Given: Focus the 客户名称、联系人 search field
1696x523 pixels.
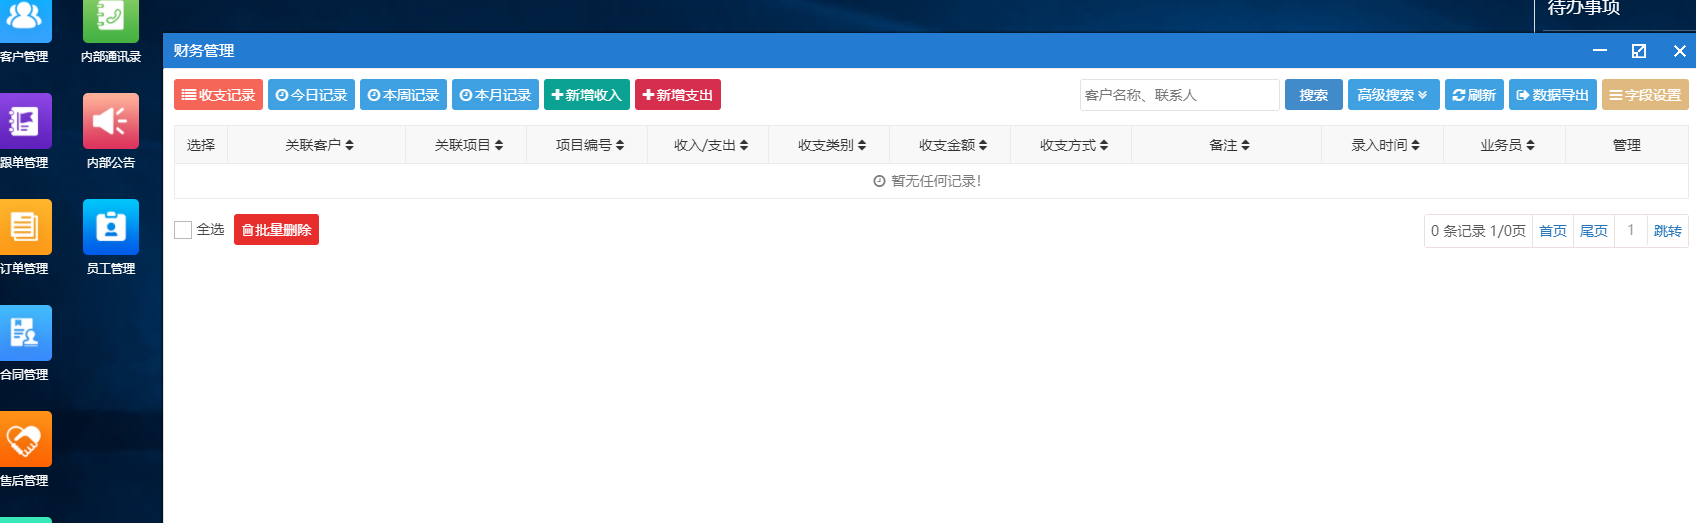Looking at the screenshot, I should (1180, 95).
